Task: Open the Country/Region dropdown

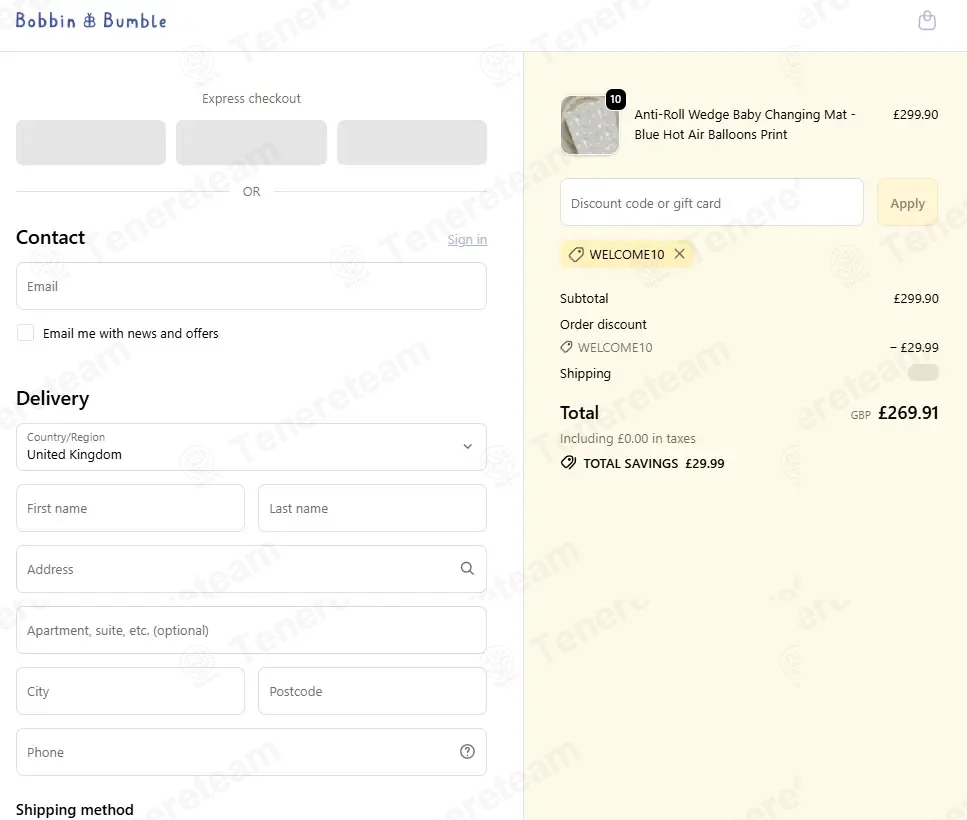Action: [x=251, y=447]
